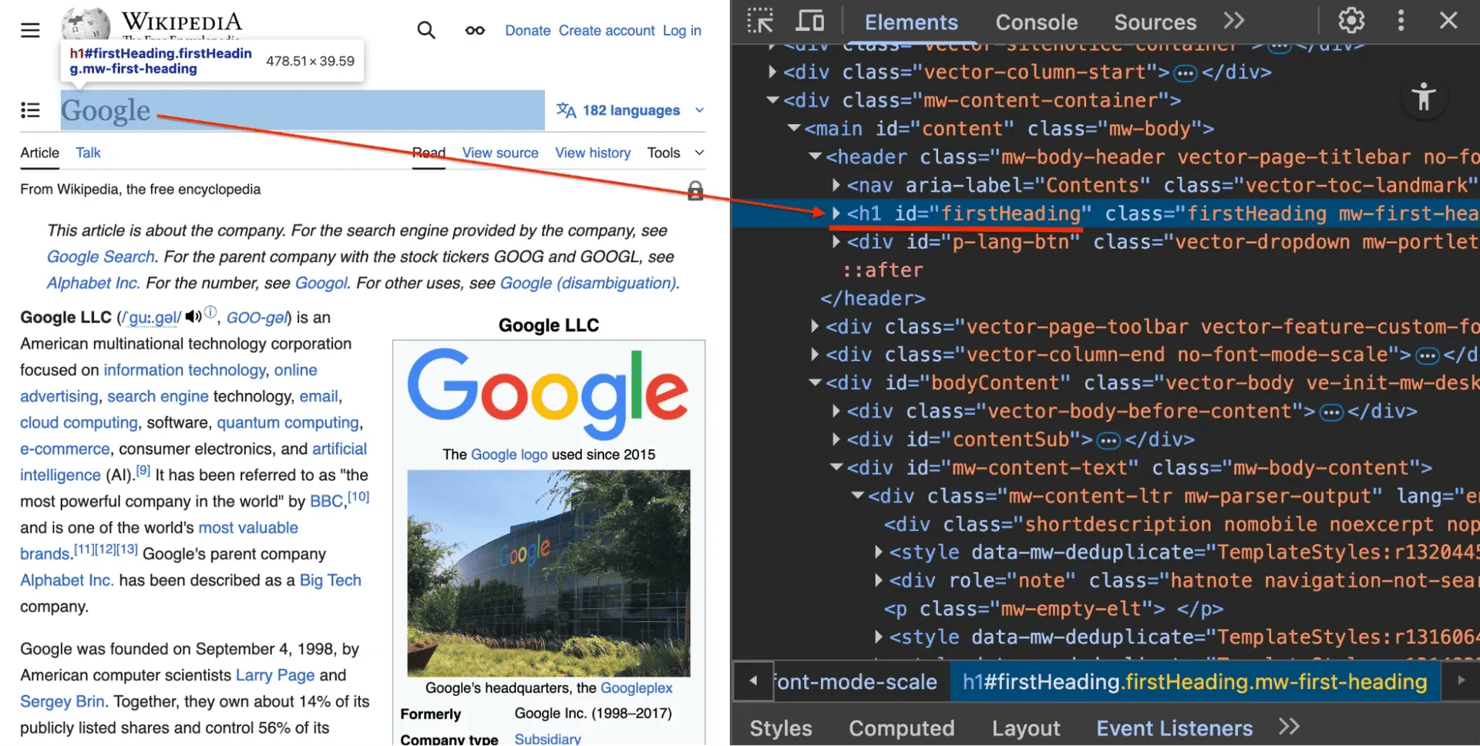The width and height of the screenshot is (1480, 746).
Task: Open the Talk tab
Action: pos(88,153)
